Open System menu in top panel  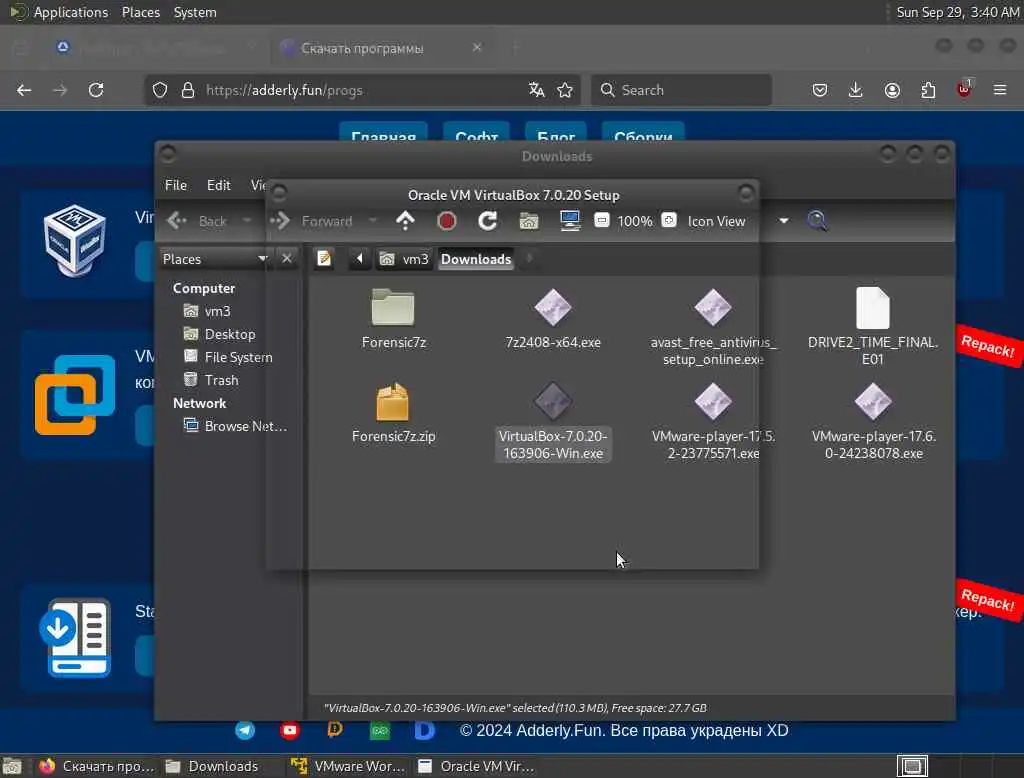pos(195,12)
